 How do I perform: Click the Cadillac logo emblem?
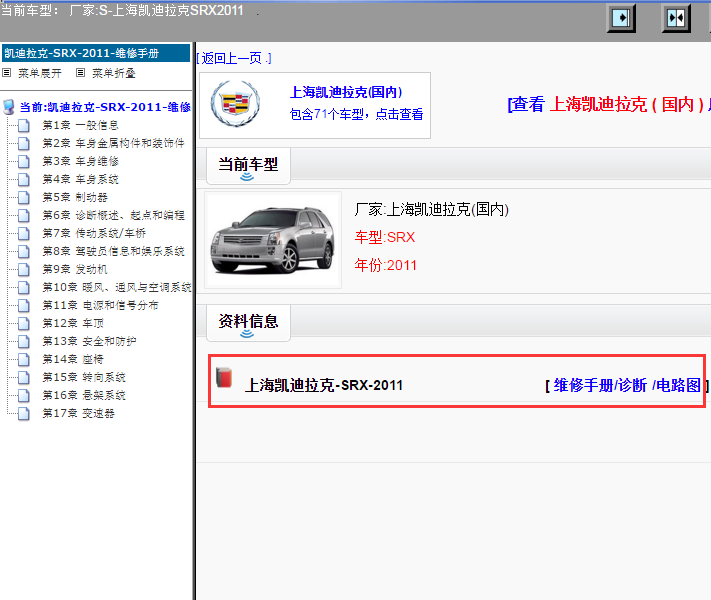coord(236,104)
